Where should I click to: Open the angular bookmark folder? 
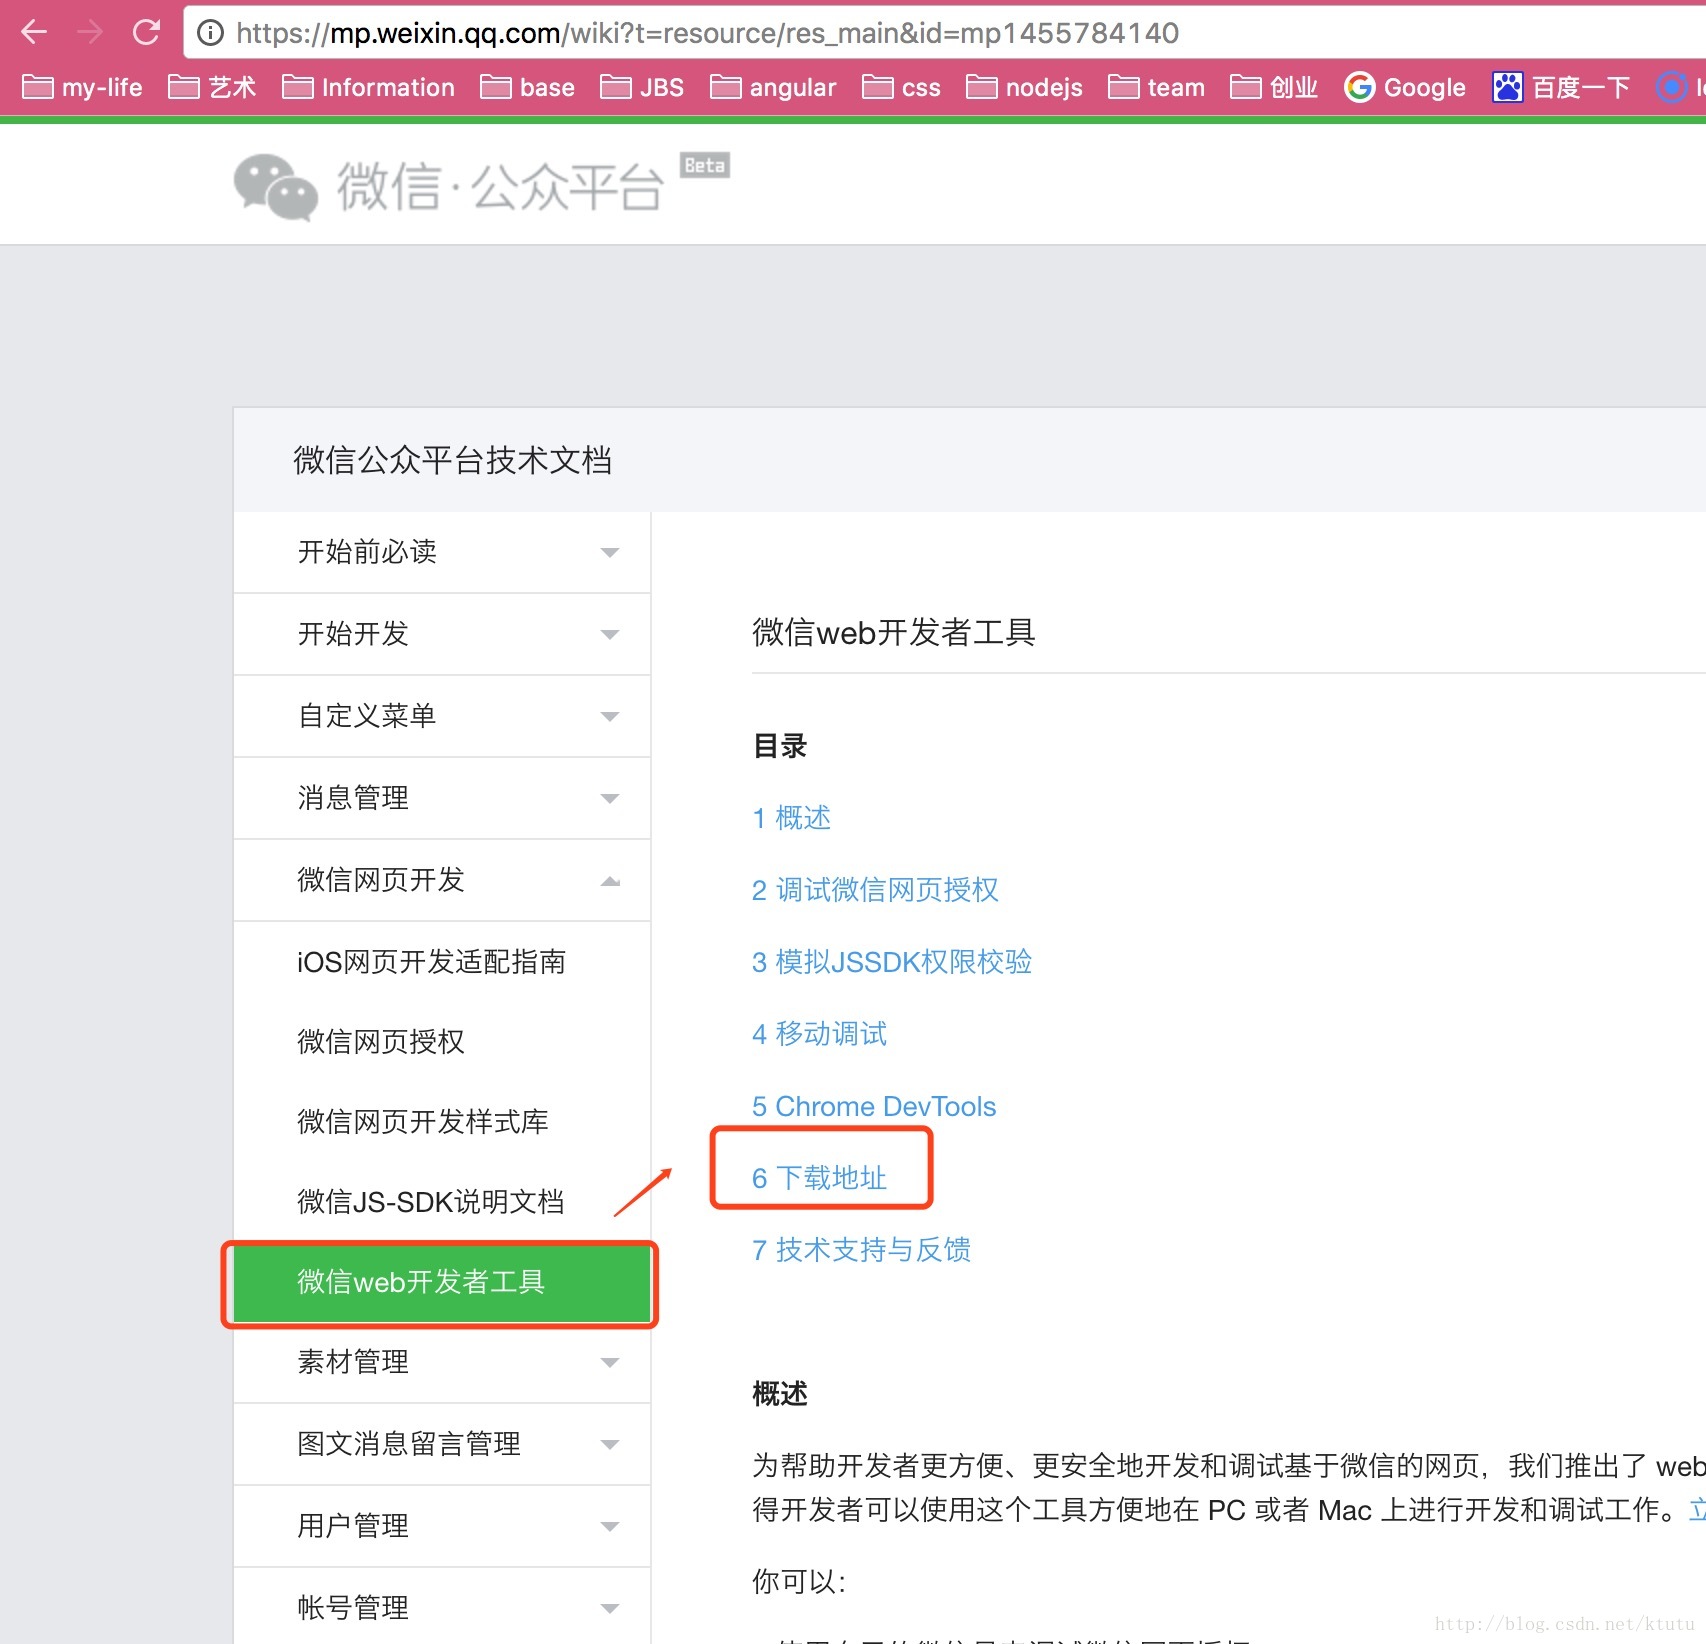pyautogui.click(x=772, y=88)
